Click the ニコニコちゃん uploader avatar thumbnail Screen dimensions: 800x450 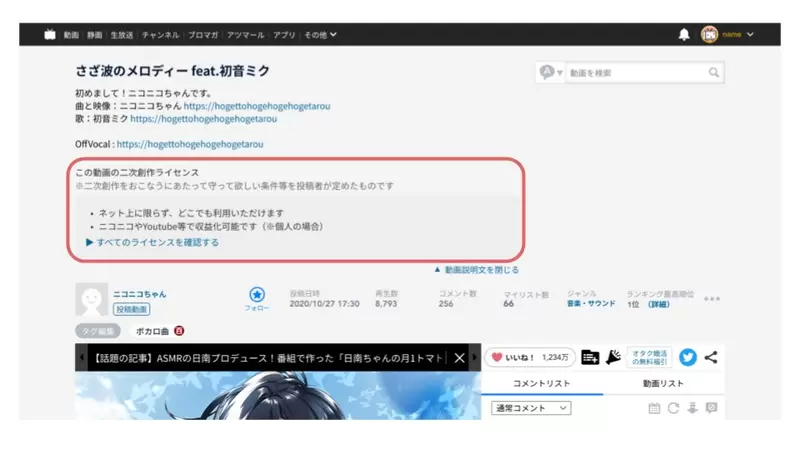(x=91, y=299)
